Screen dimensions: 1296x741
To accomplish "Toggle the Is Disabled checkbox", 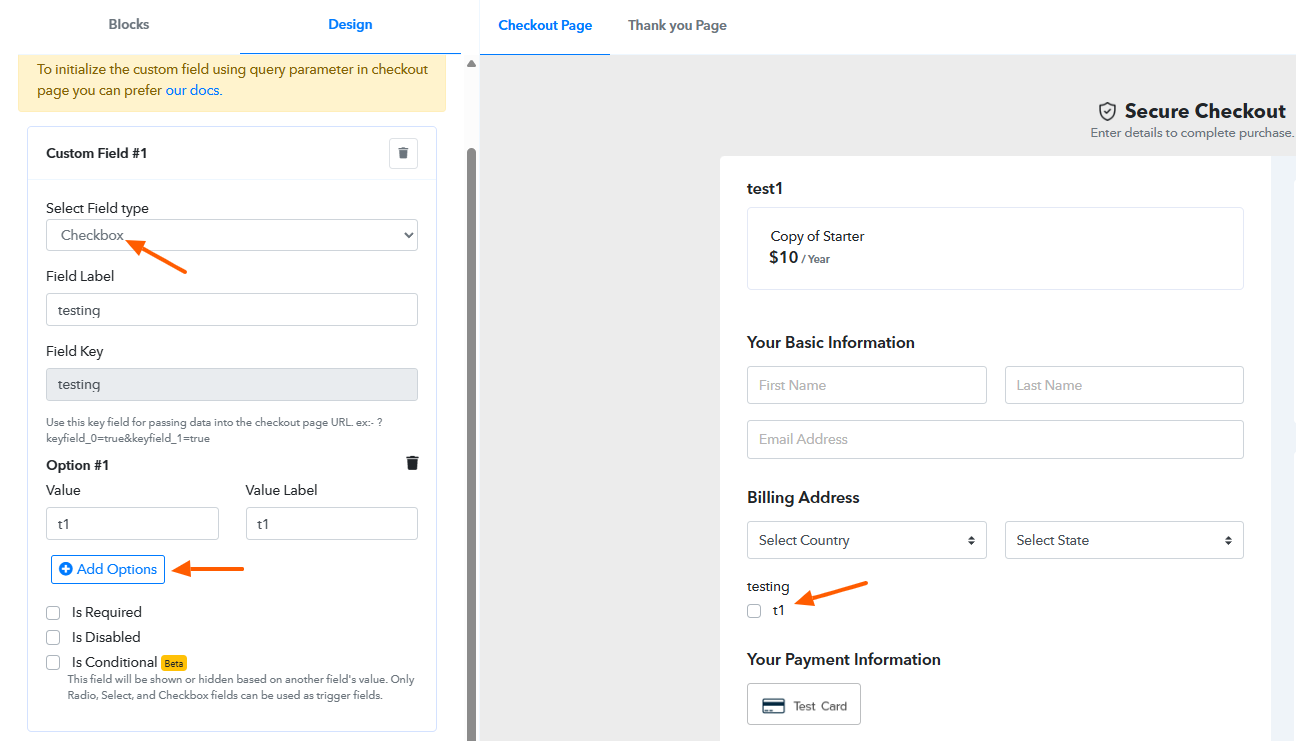I will point(54,638).
